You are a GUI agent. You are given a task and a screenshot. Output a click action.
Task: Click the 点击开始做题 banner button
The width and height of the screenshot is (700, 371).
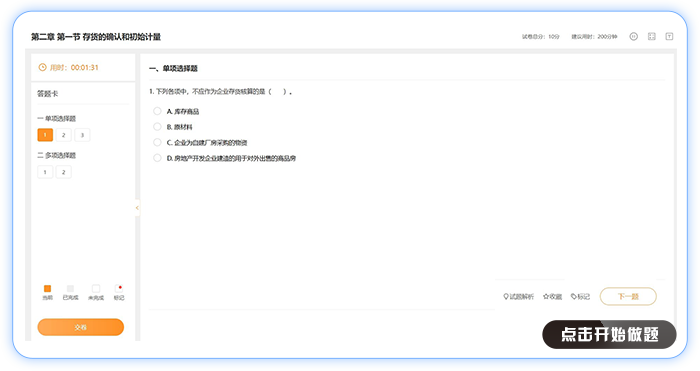(609, 334)
